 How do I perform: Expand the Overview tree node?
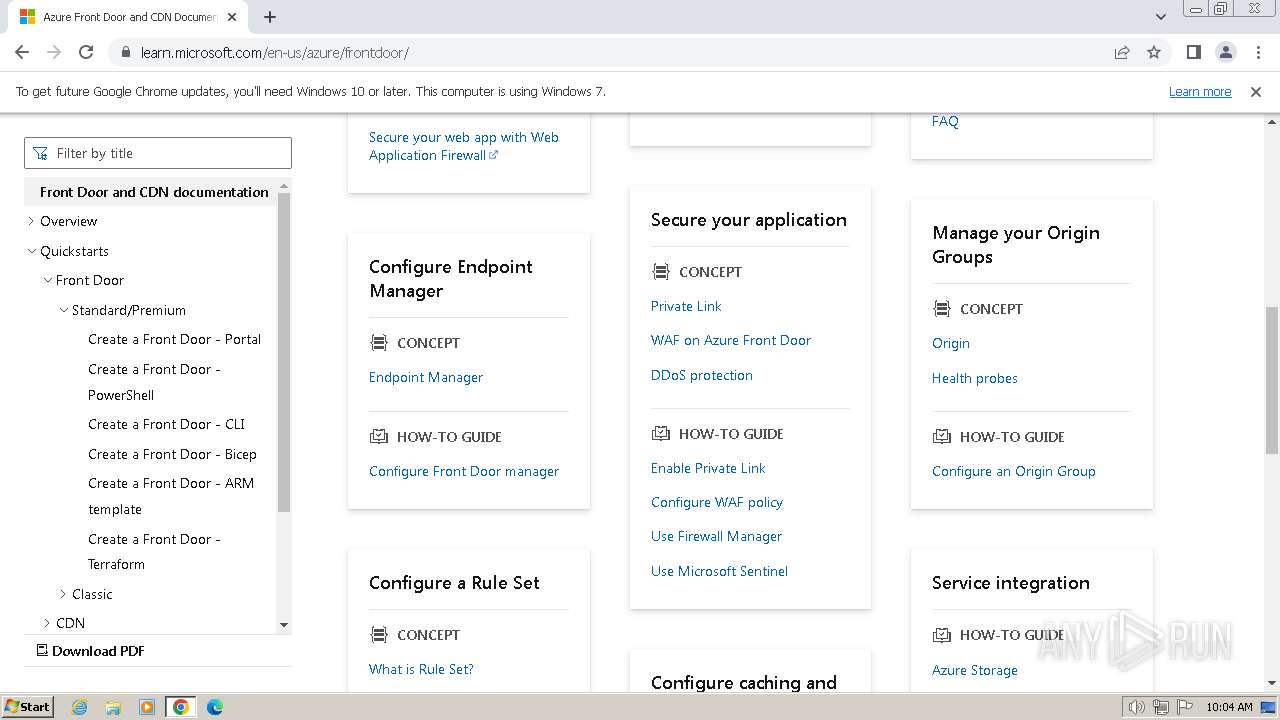(31, 221)
